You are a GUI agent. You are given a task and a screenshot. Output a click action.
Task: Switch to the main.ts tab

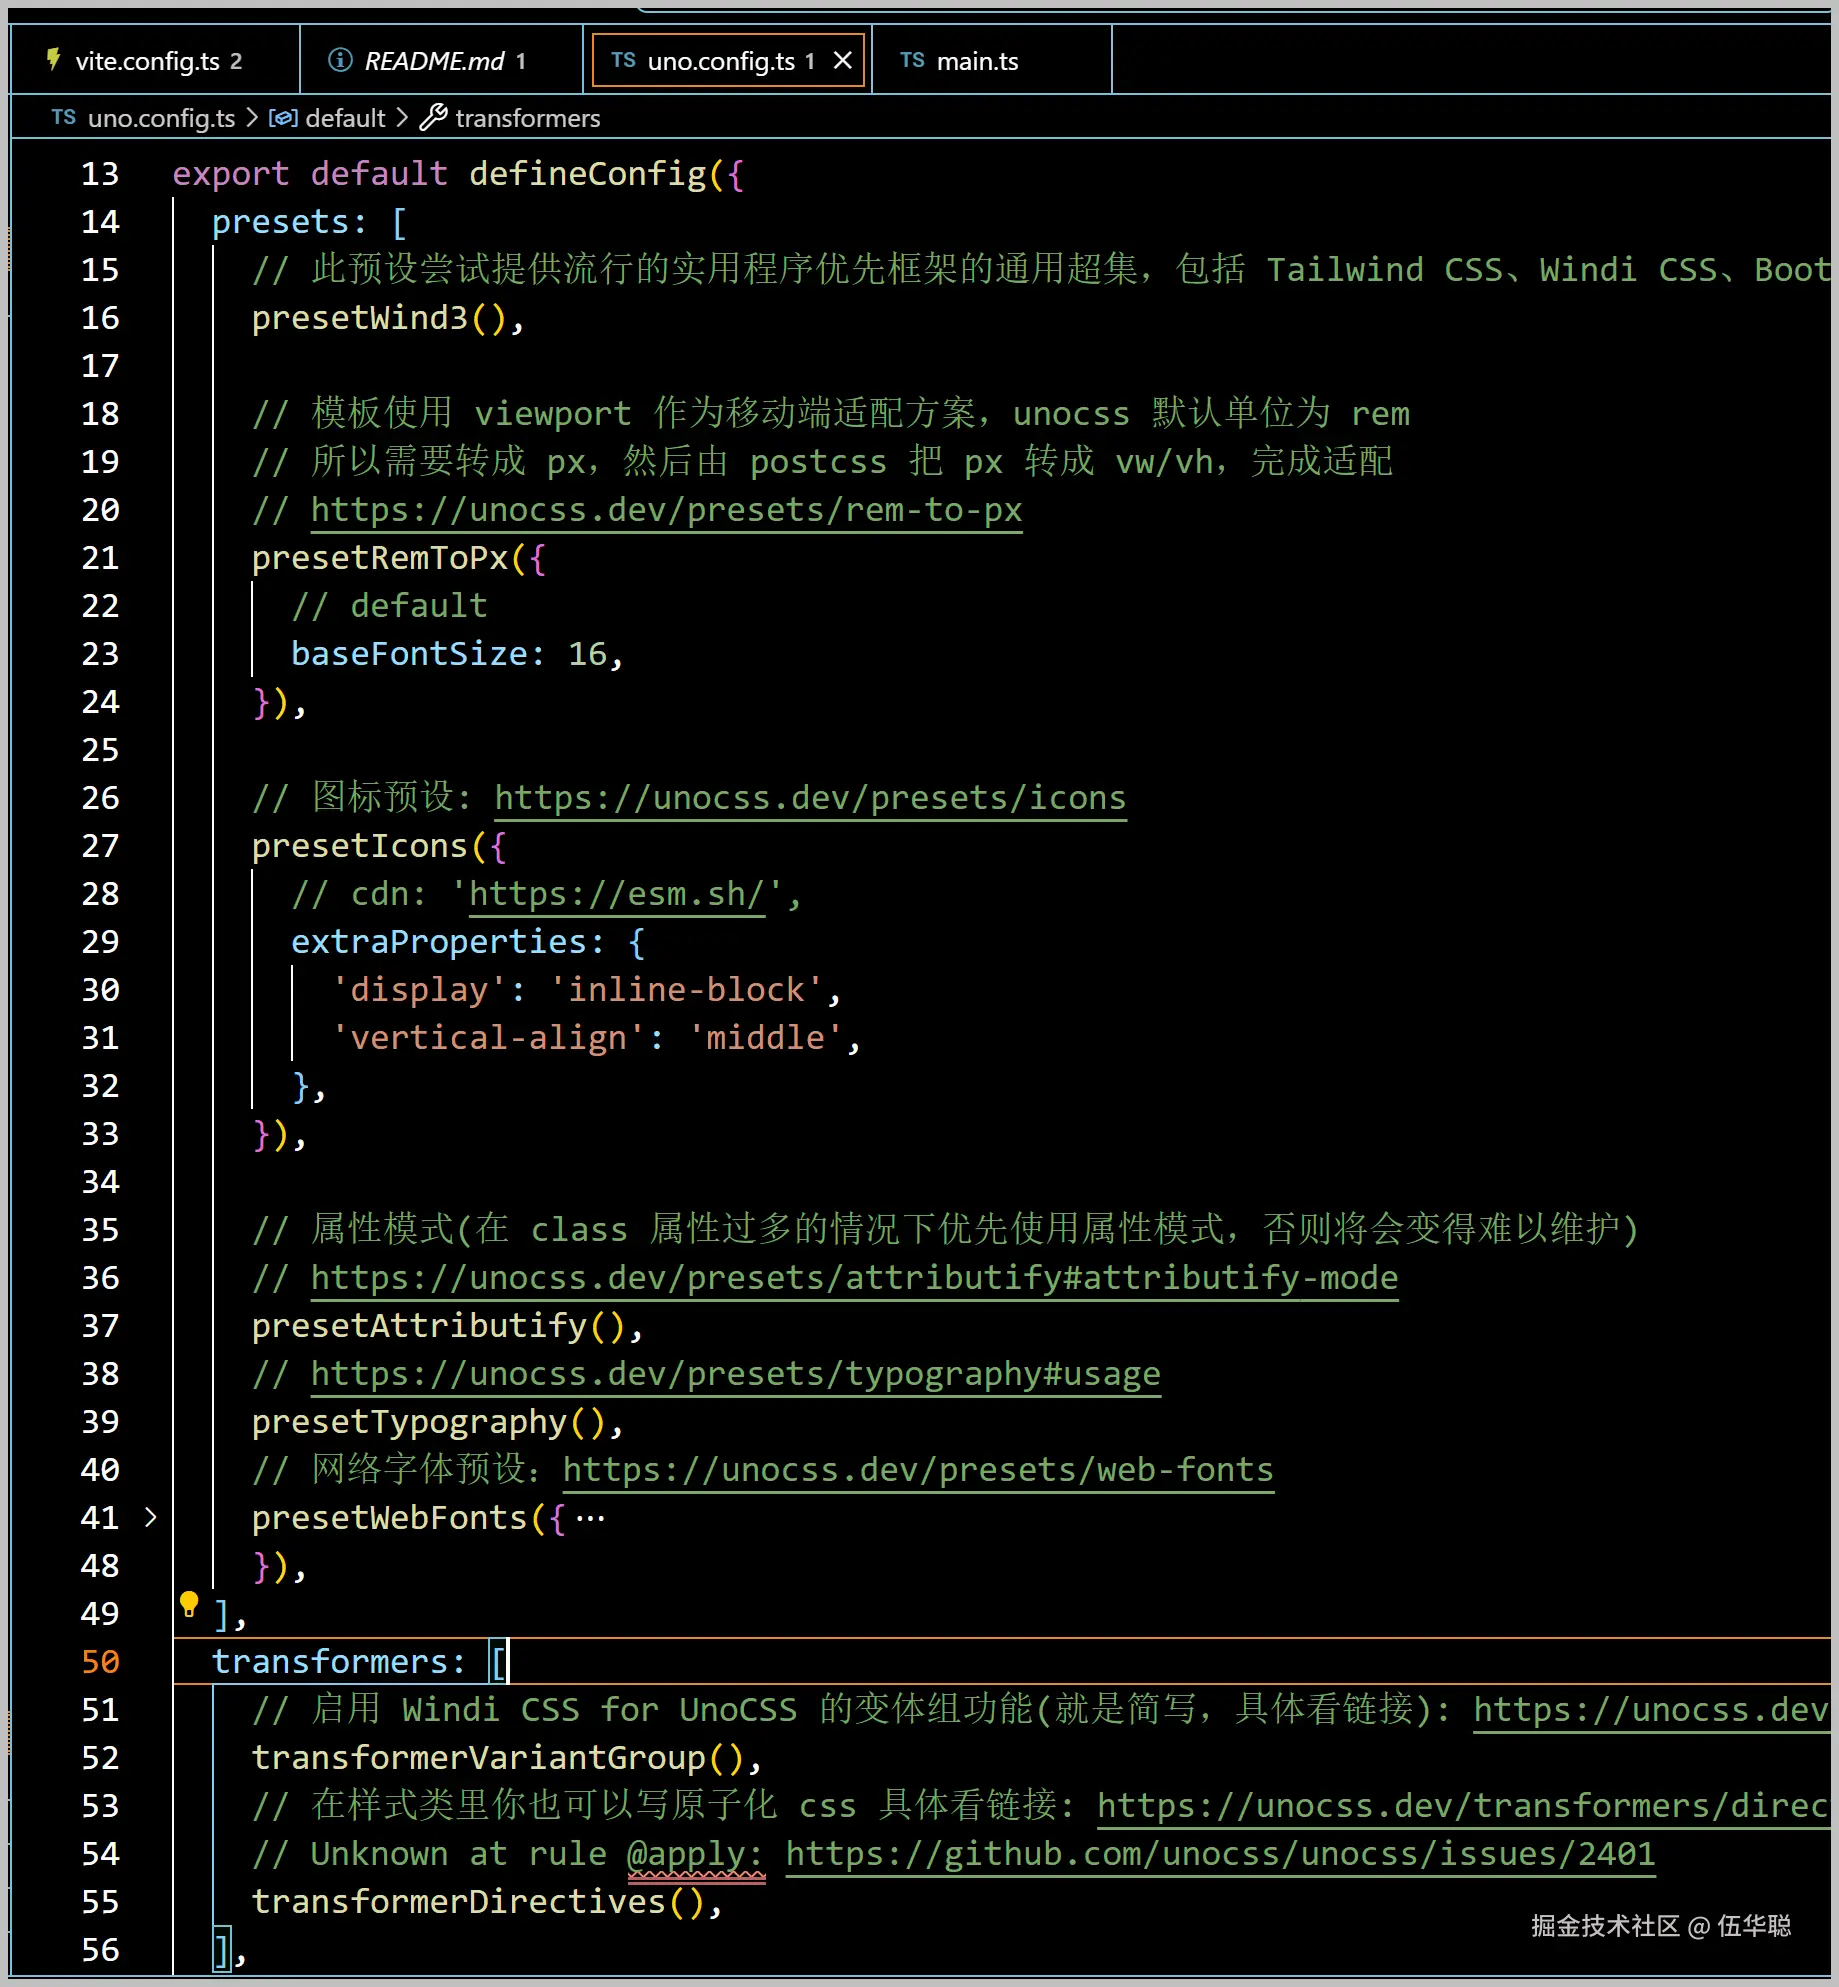[991, 61]
